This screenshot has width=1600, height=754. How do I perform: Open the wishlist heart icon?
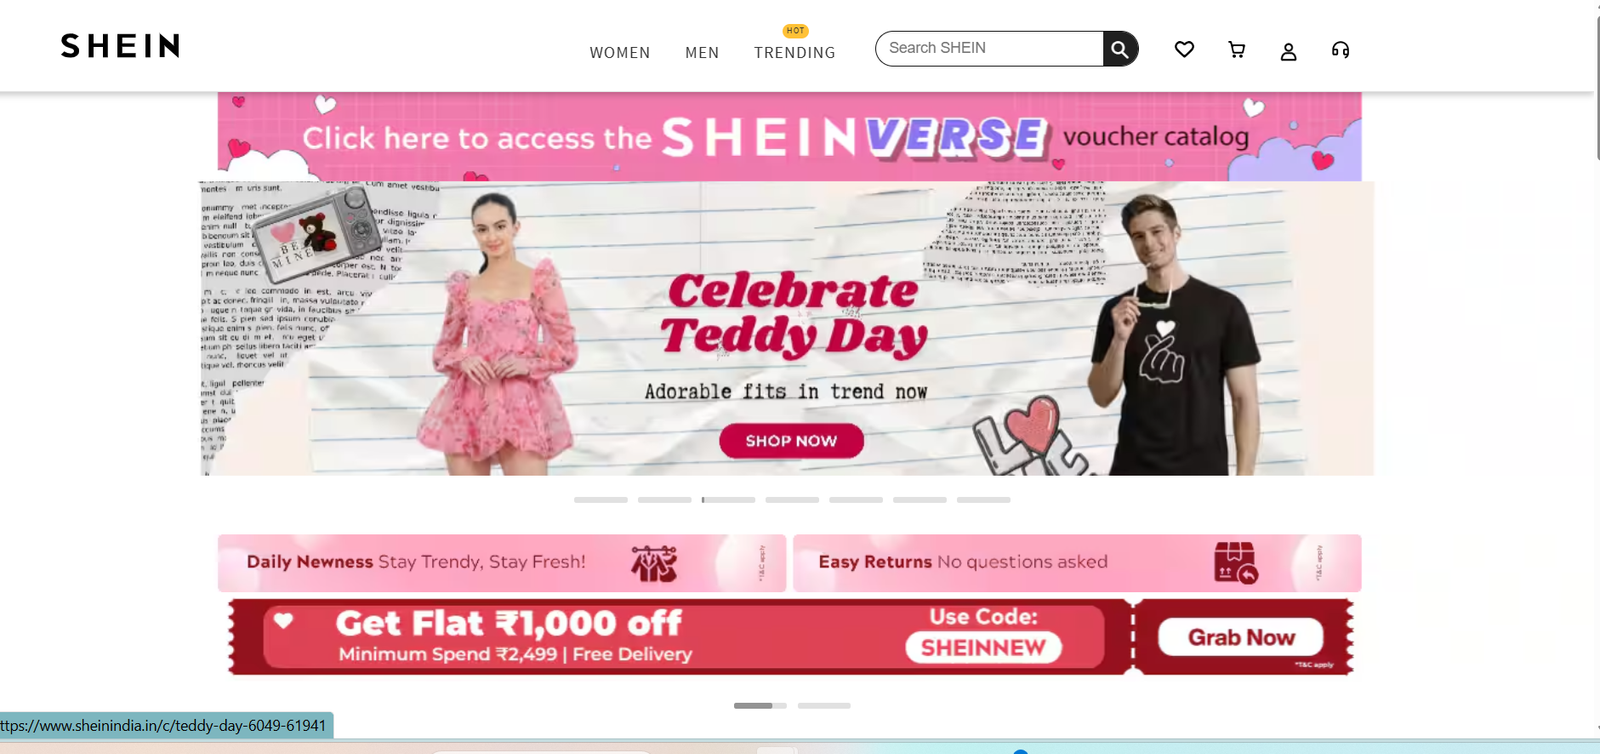tap(1184, 49)
